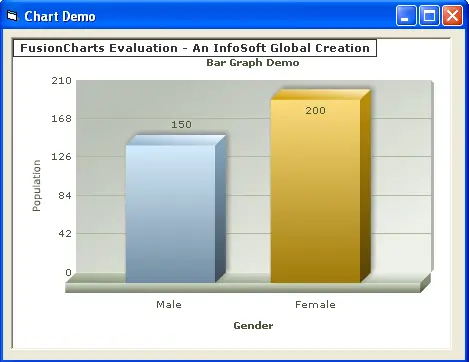Click the FusionCharts Evaluation banner
The height and width of the screenshot is (362, 469).
tap(195, 48)
